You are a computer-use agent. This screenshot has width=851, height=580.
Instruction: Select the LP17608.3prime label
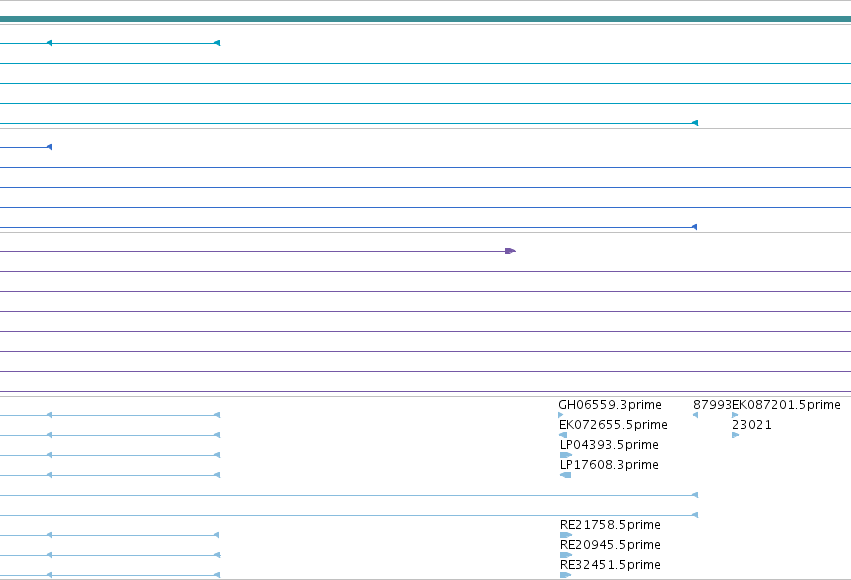(609, 465)
